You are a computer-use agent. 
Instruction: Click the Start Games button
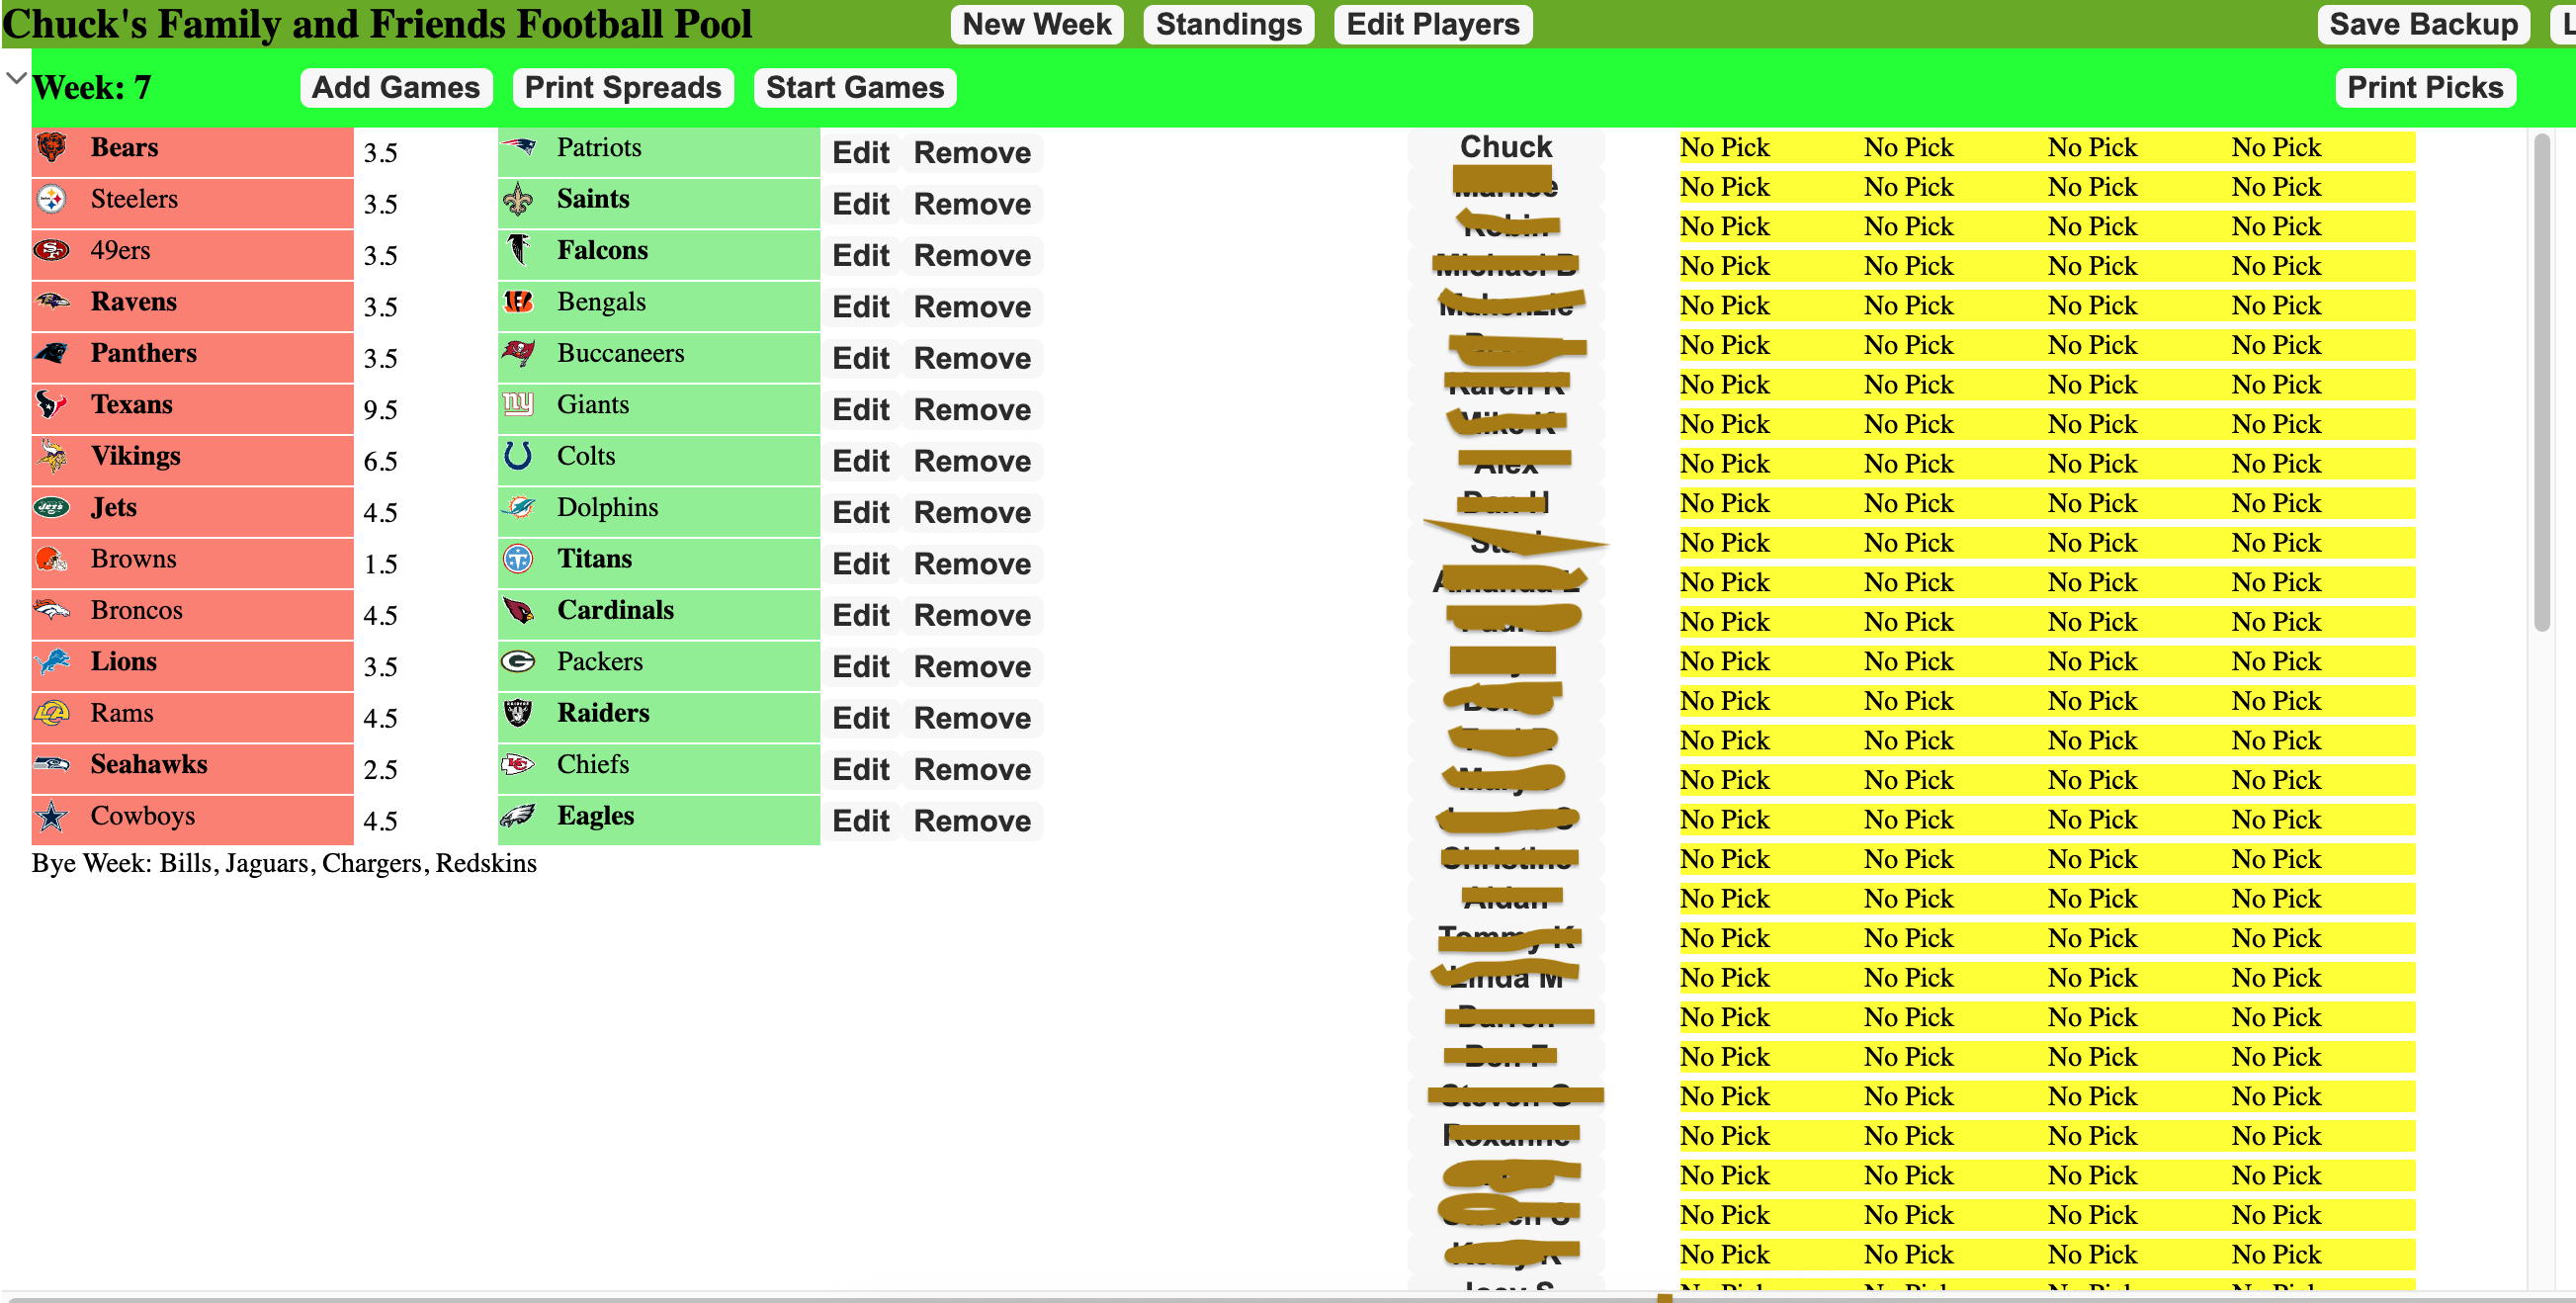click(x=855, y=87)
